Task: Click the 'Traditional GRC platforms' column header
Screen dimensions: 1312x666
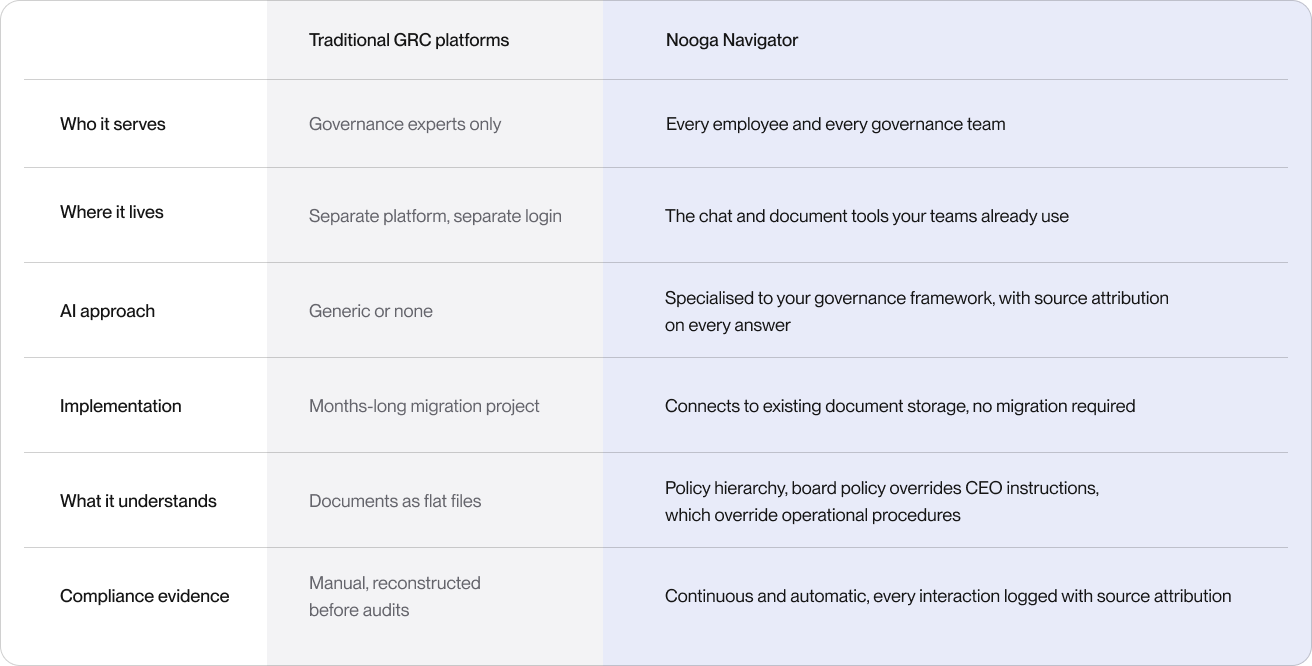Action: coord(409,40)
